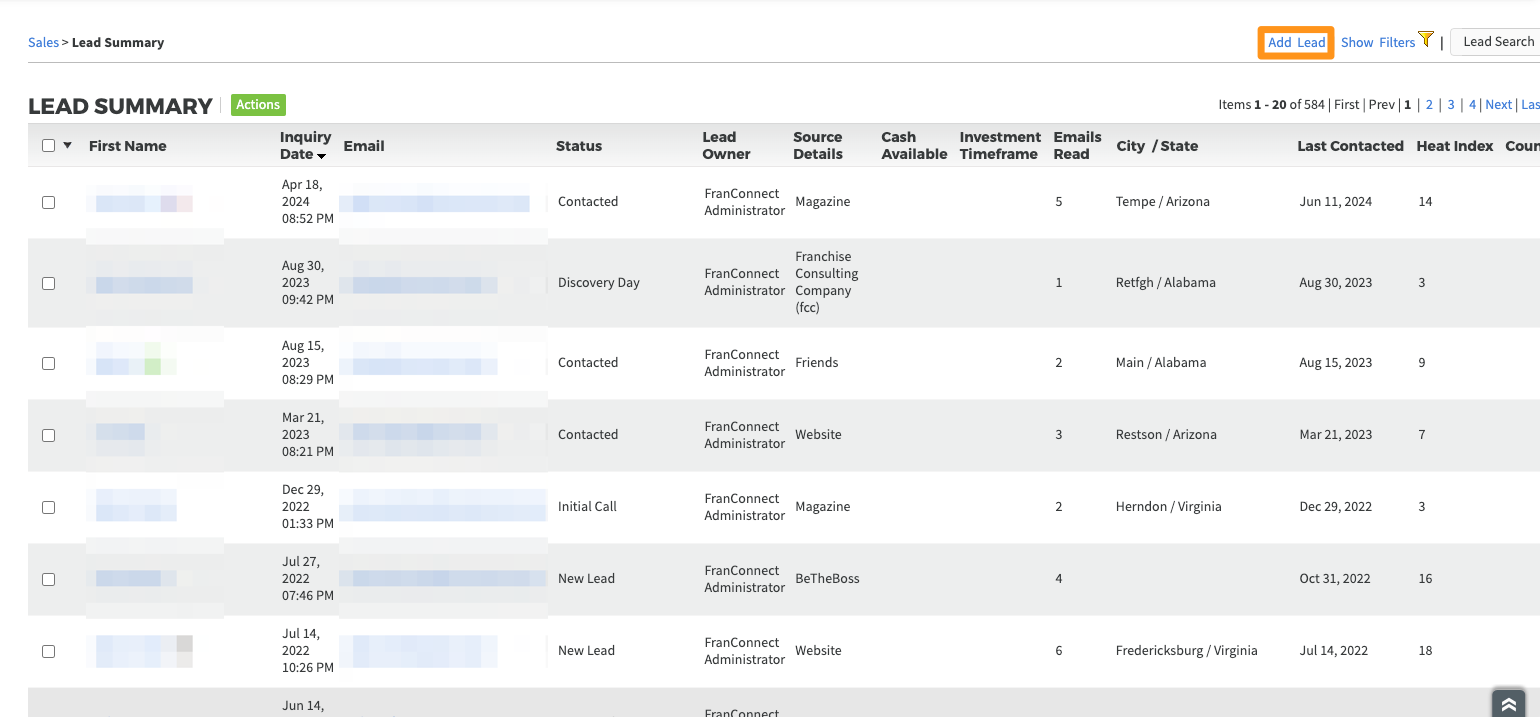Jump to page 4 of leads

click(x=1472, y=105)
